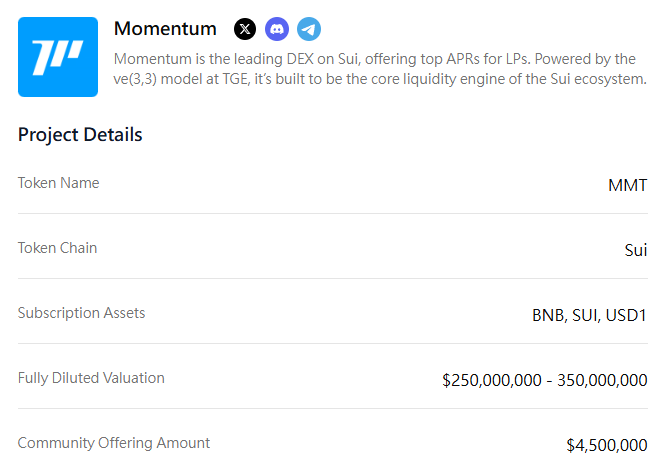Screen dimensions: 669x476
Task: Click the Fully Diluted Valuation label
Action: pos(91,378)
